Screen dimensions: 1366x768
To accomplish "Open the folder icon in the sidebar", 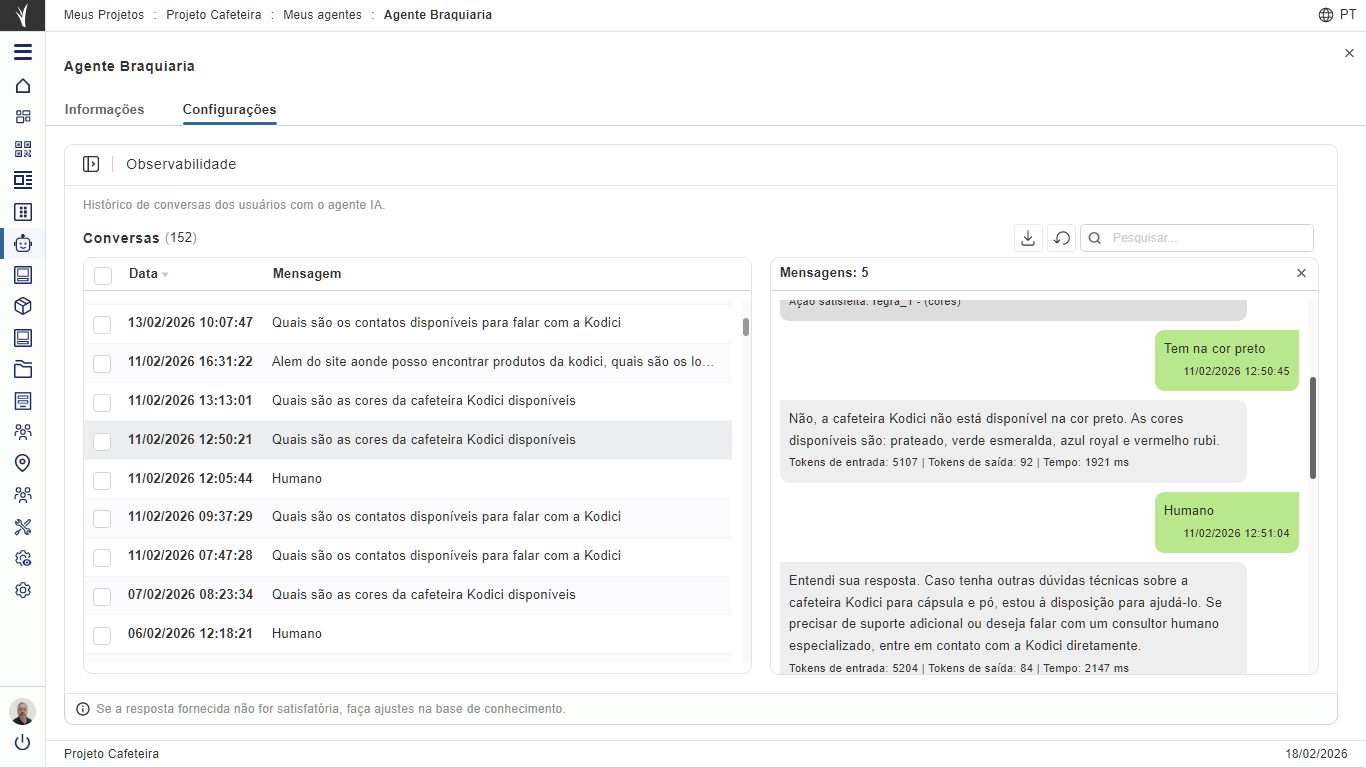I will tap(23, 369).
